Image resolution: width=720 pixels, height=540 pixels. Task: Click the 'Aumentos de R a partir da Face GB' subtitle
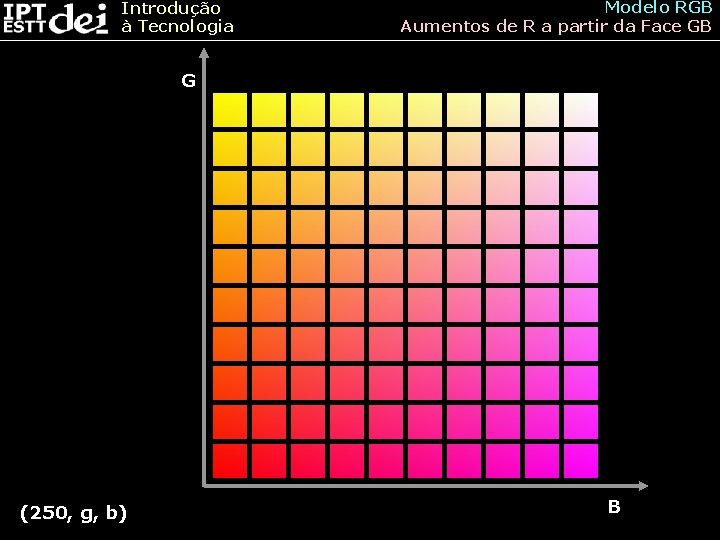(556, 27)
